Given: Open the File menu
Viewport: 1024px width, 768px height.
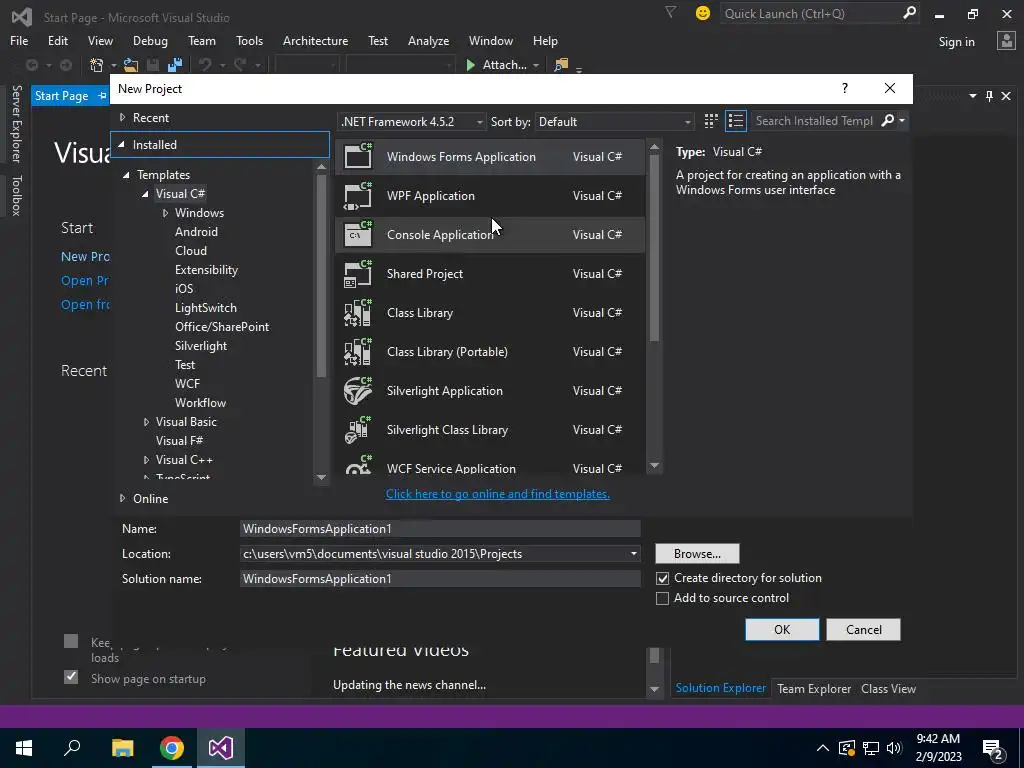Looking at the screenshot, I should pyautogui.click(x=19, y=40).
